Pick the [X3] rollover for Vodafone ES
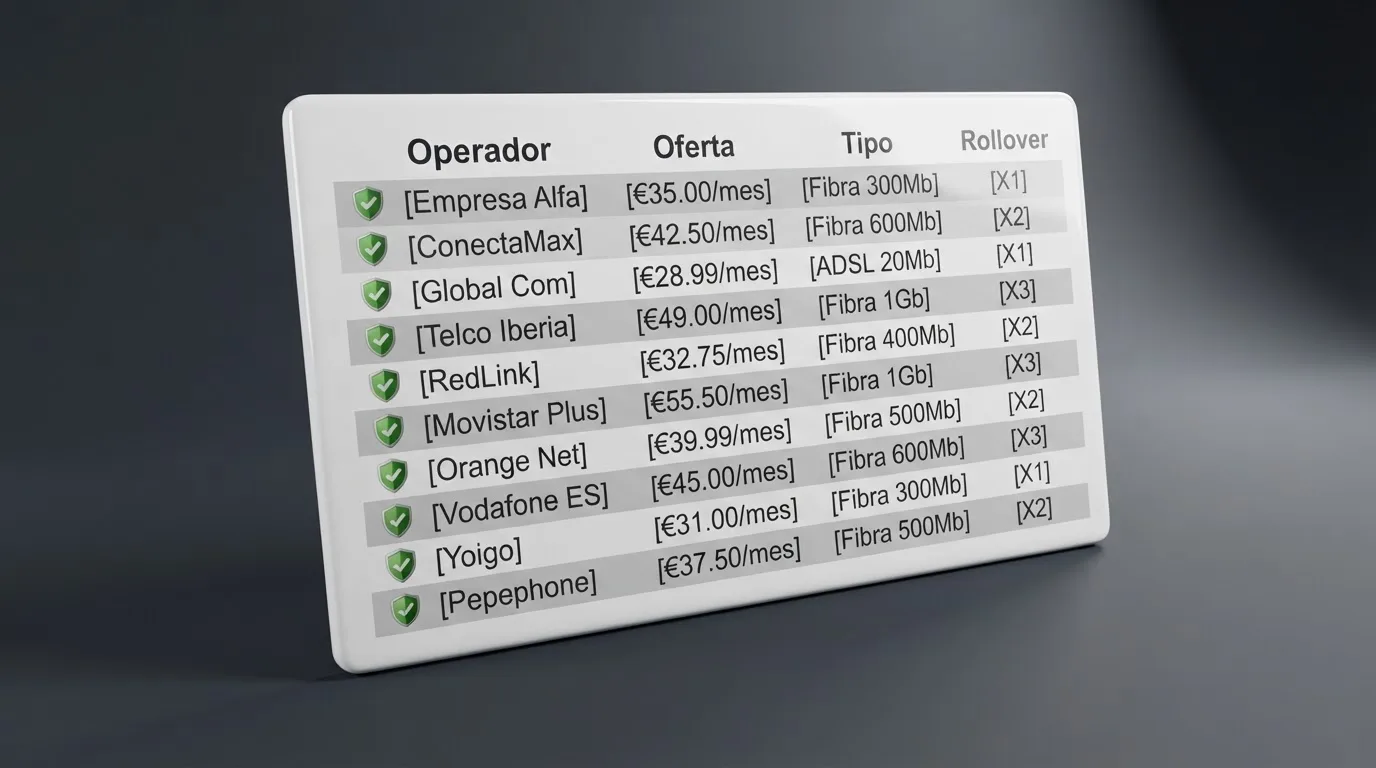 pyautogui.click(x=1029, y=437)
